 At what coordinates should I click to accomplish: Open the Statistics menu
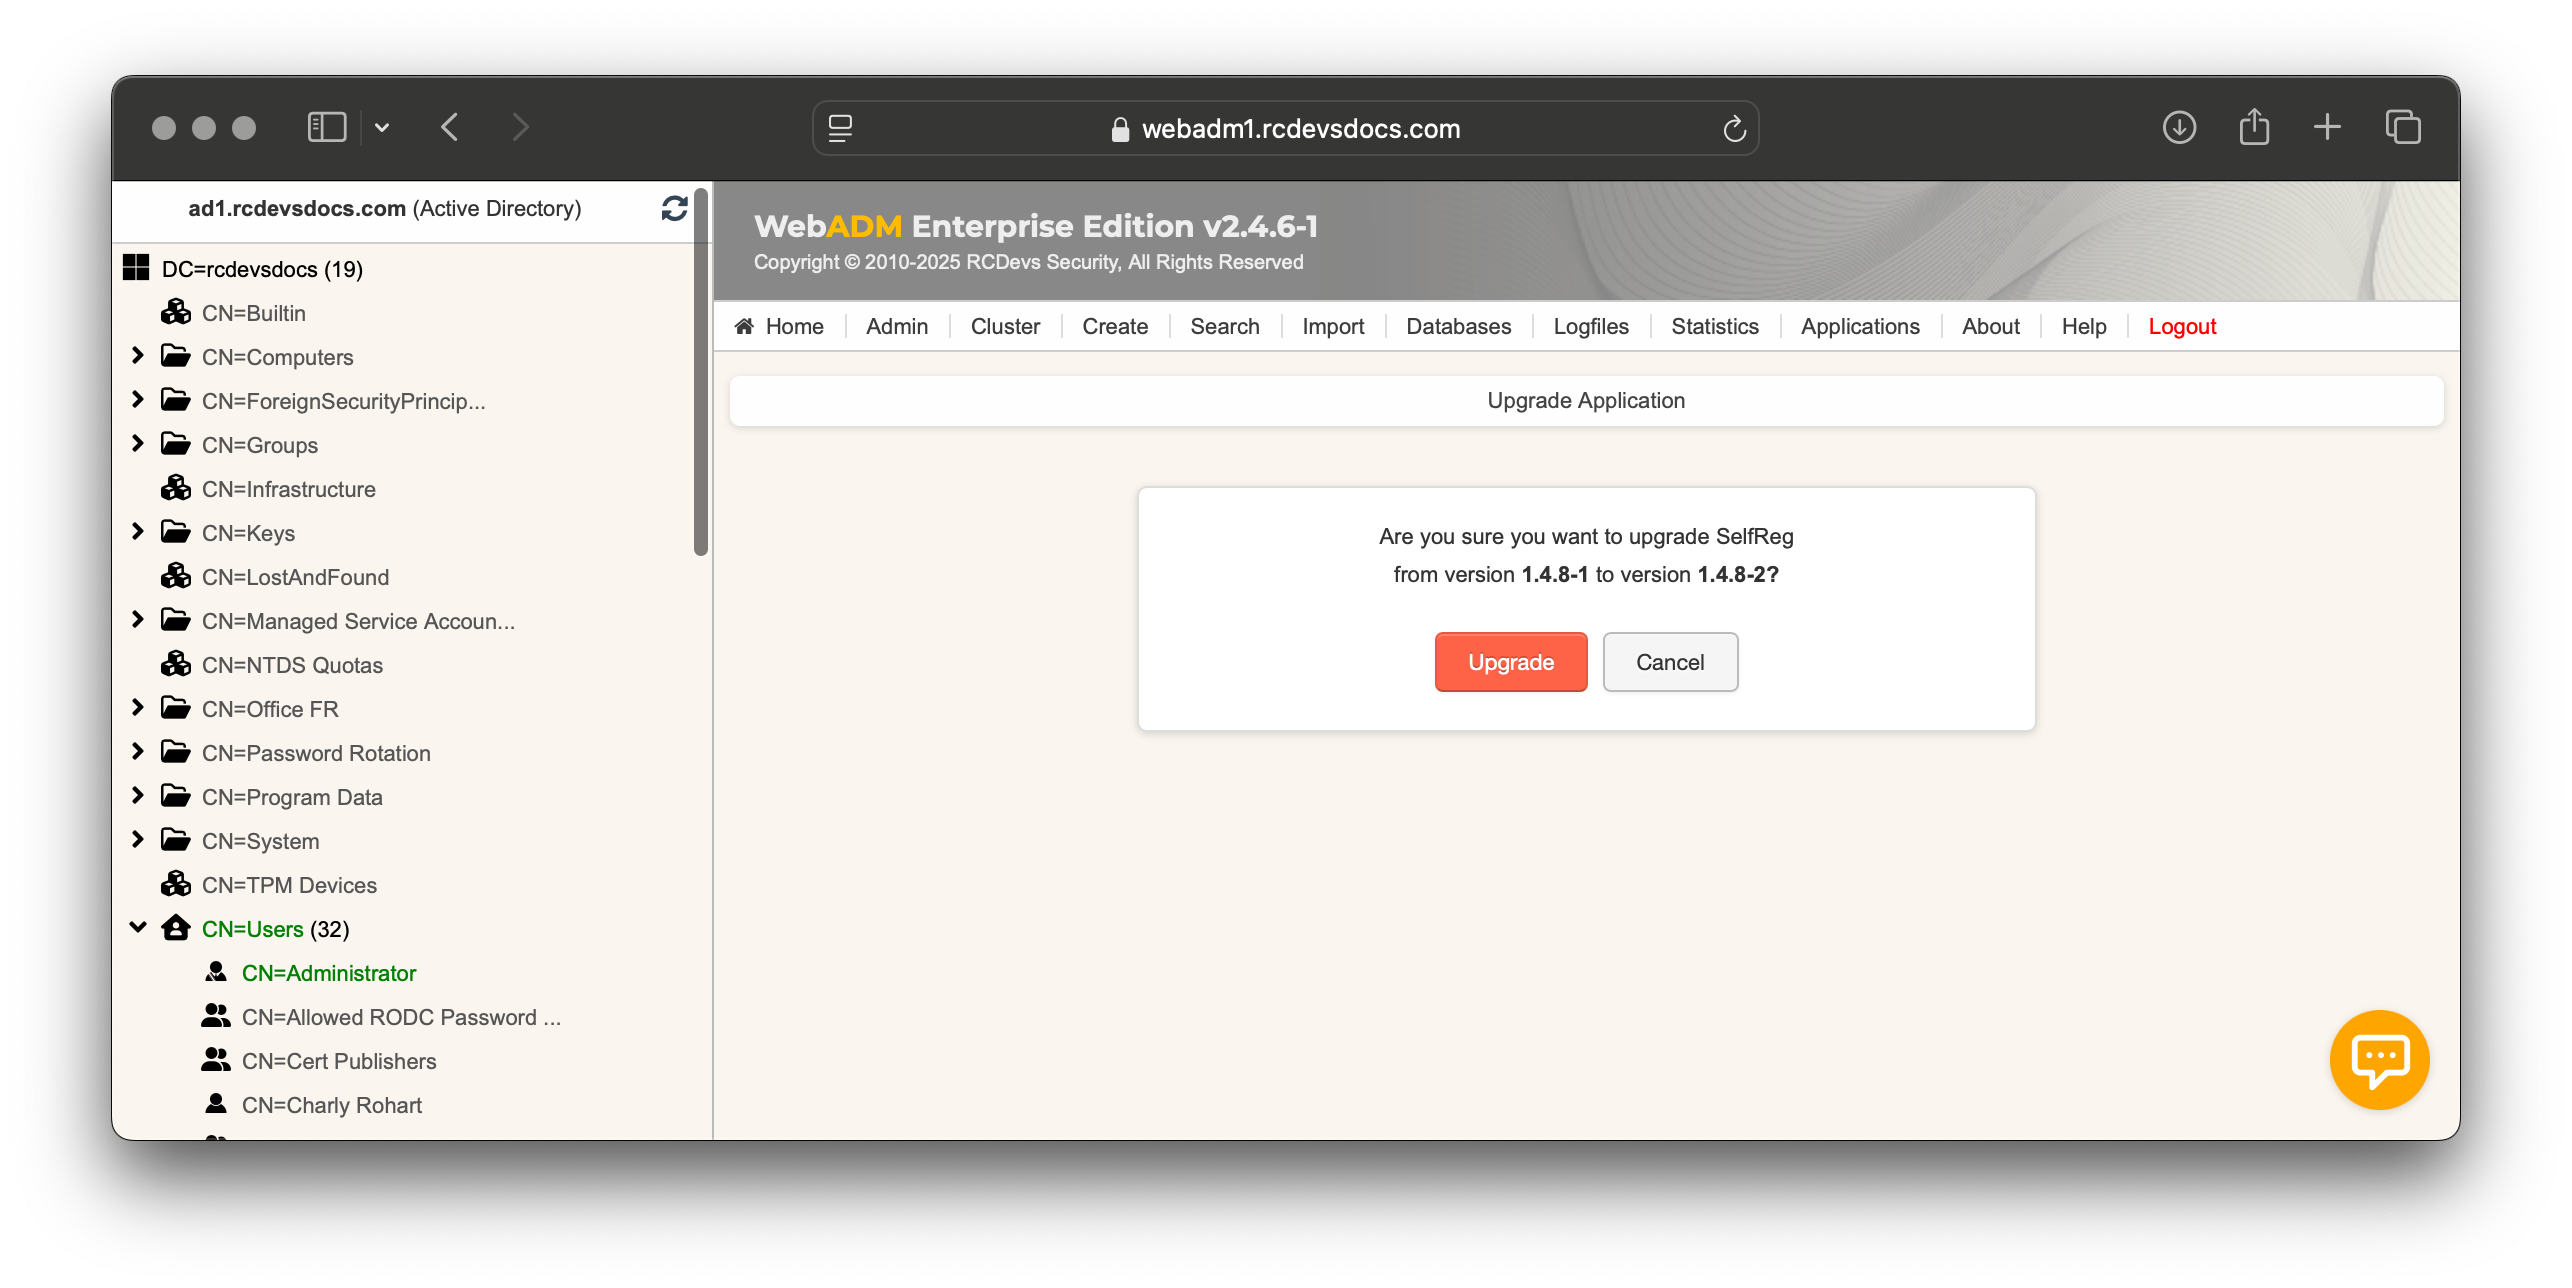click(x=1715, y=326)
